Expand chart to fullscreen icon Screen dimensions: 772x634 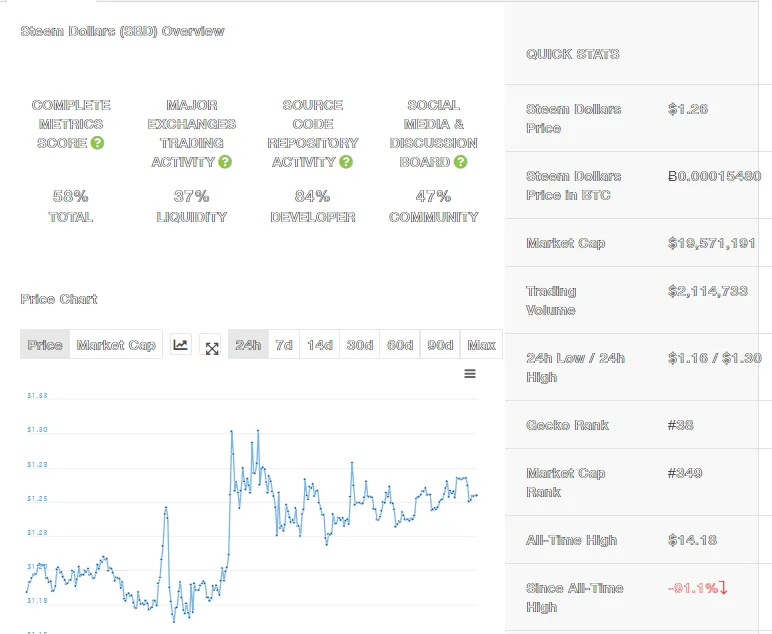[212, 348]
